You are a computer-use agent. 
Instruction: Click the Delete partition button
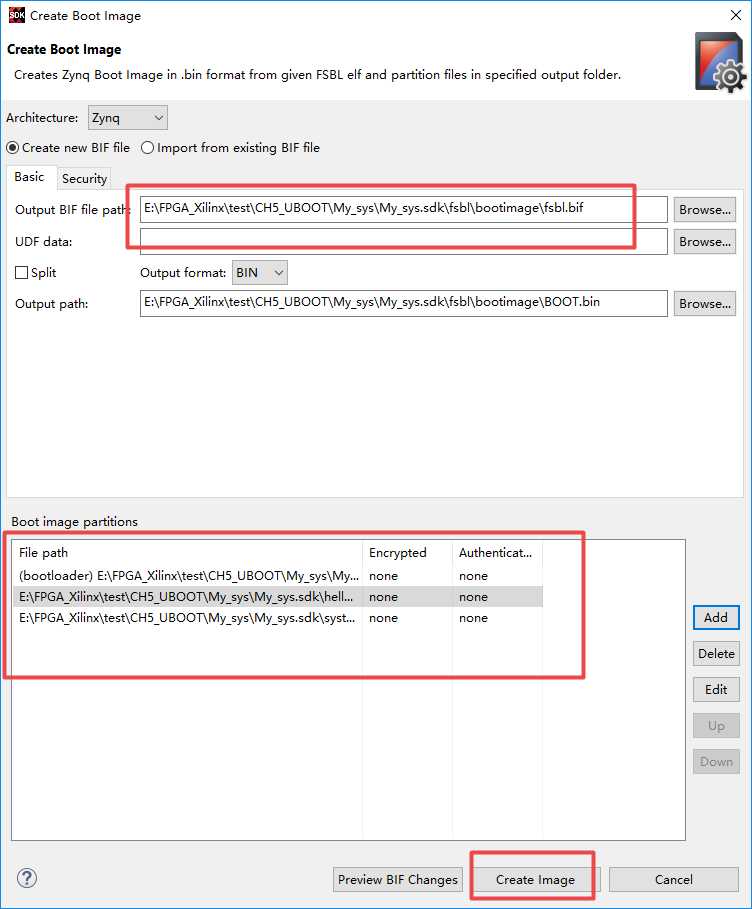click(716, 653)
